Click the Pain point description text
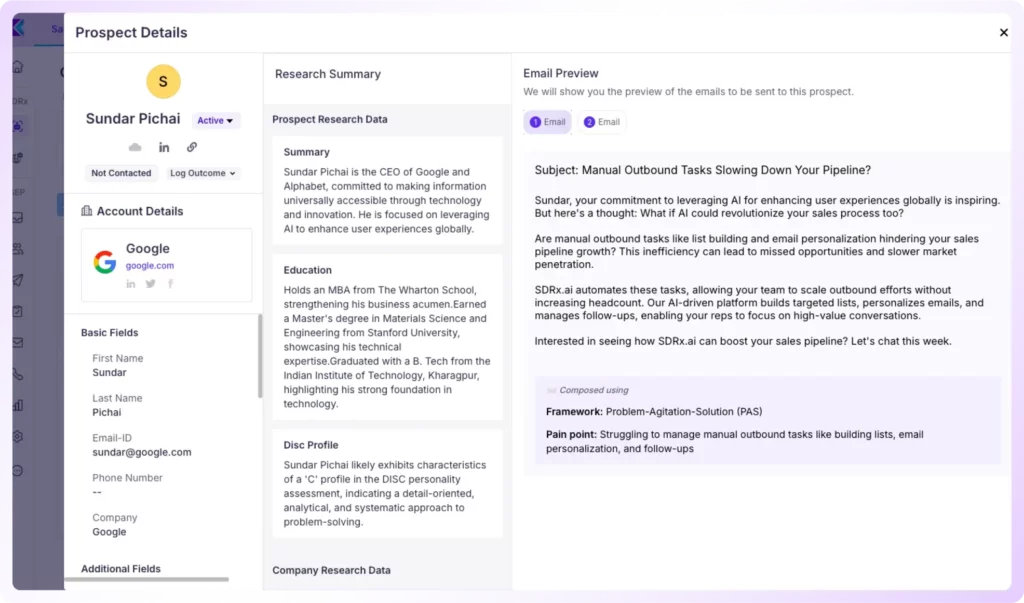 (x=735, y=442)
